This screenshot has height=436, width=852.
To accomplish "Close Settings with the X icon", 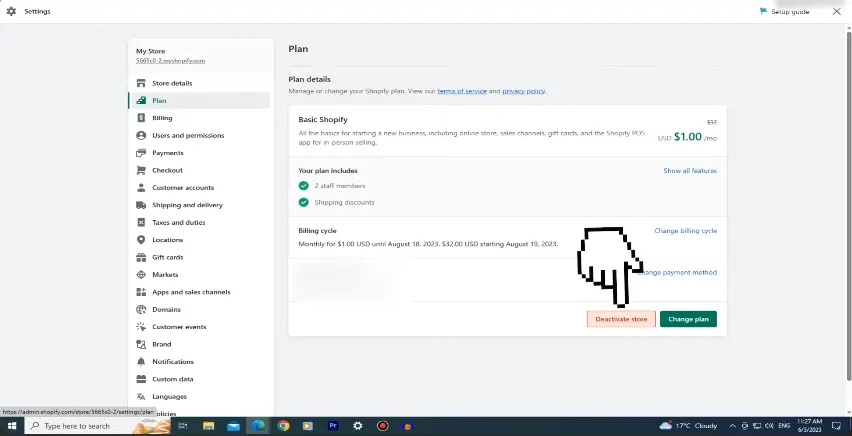I will 837,11.
